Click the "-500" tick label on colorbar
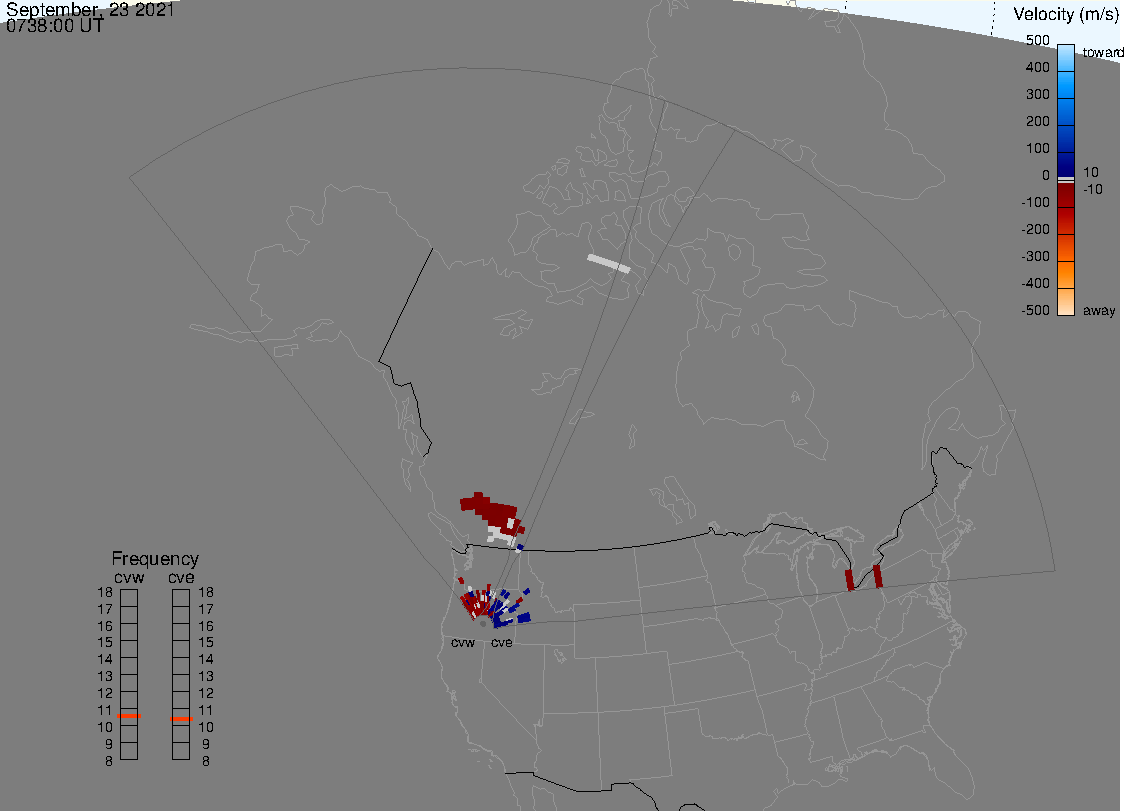 (1035, 310)
